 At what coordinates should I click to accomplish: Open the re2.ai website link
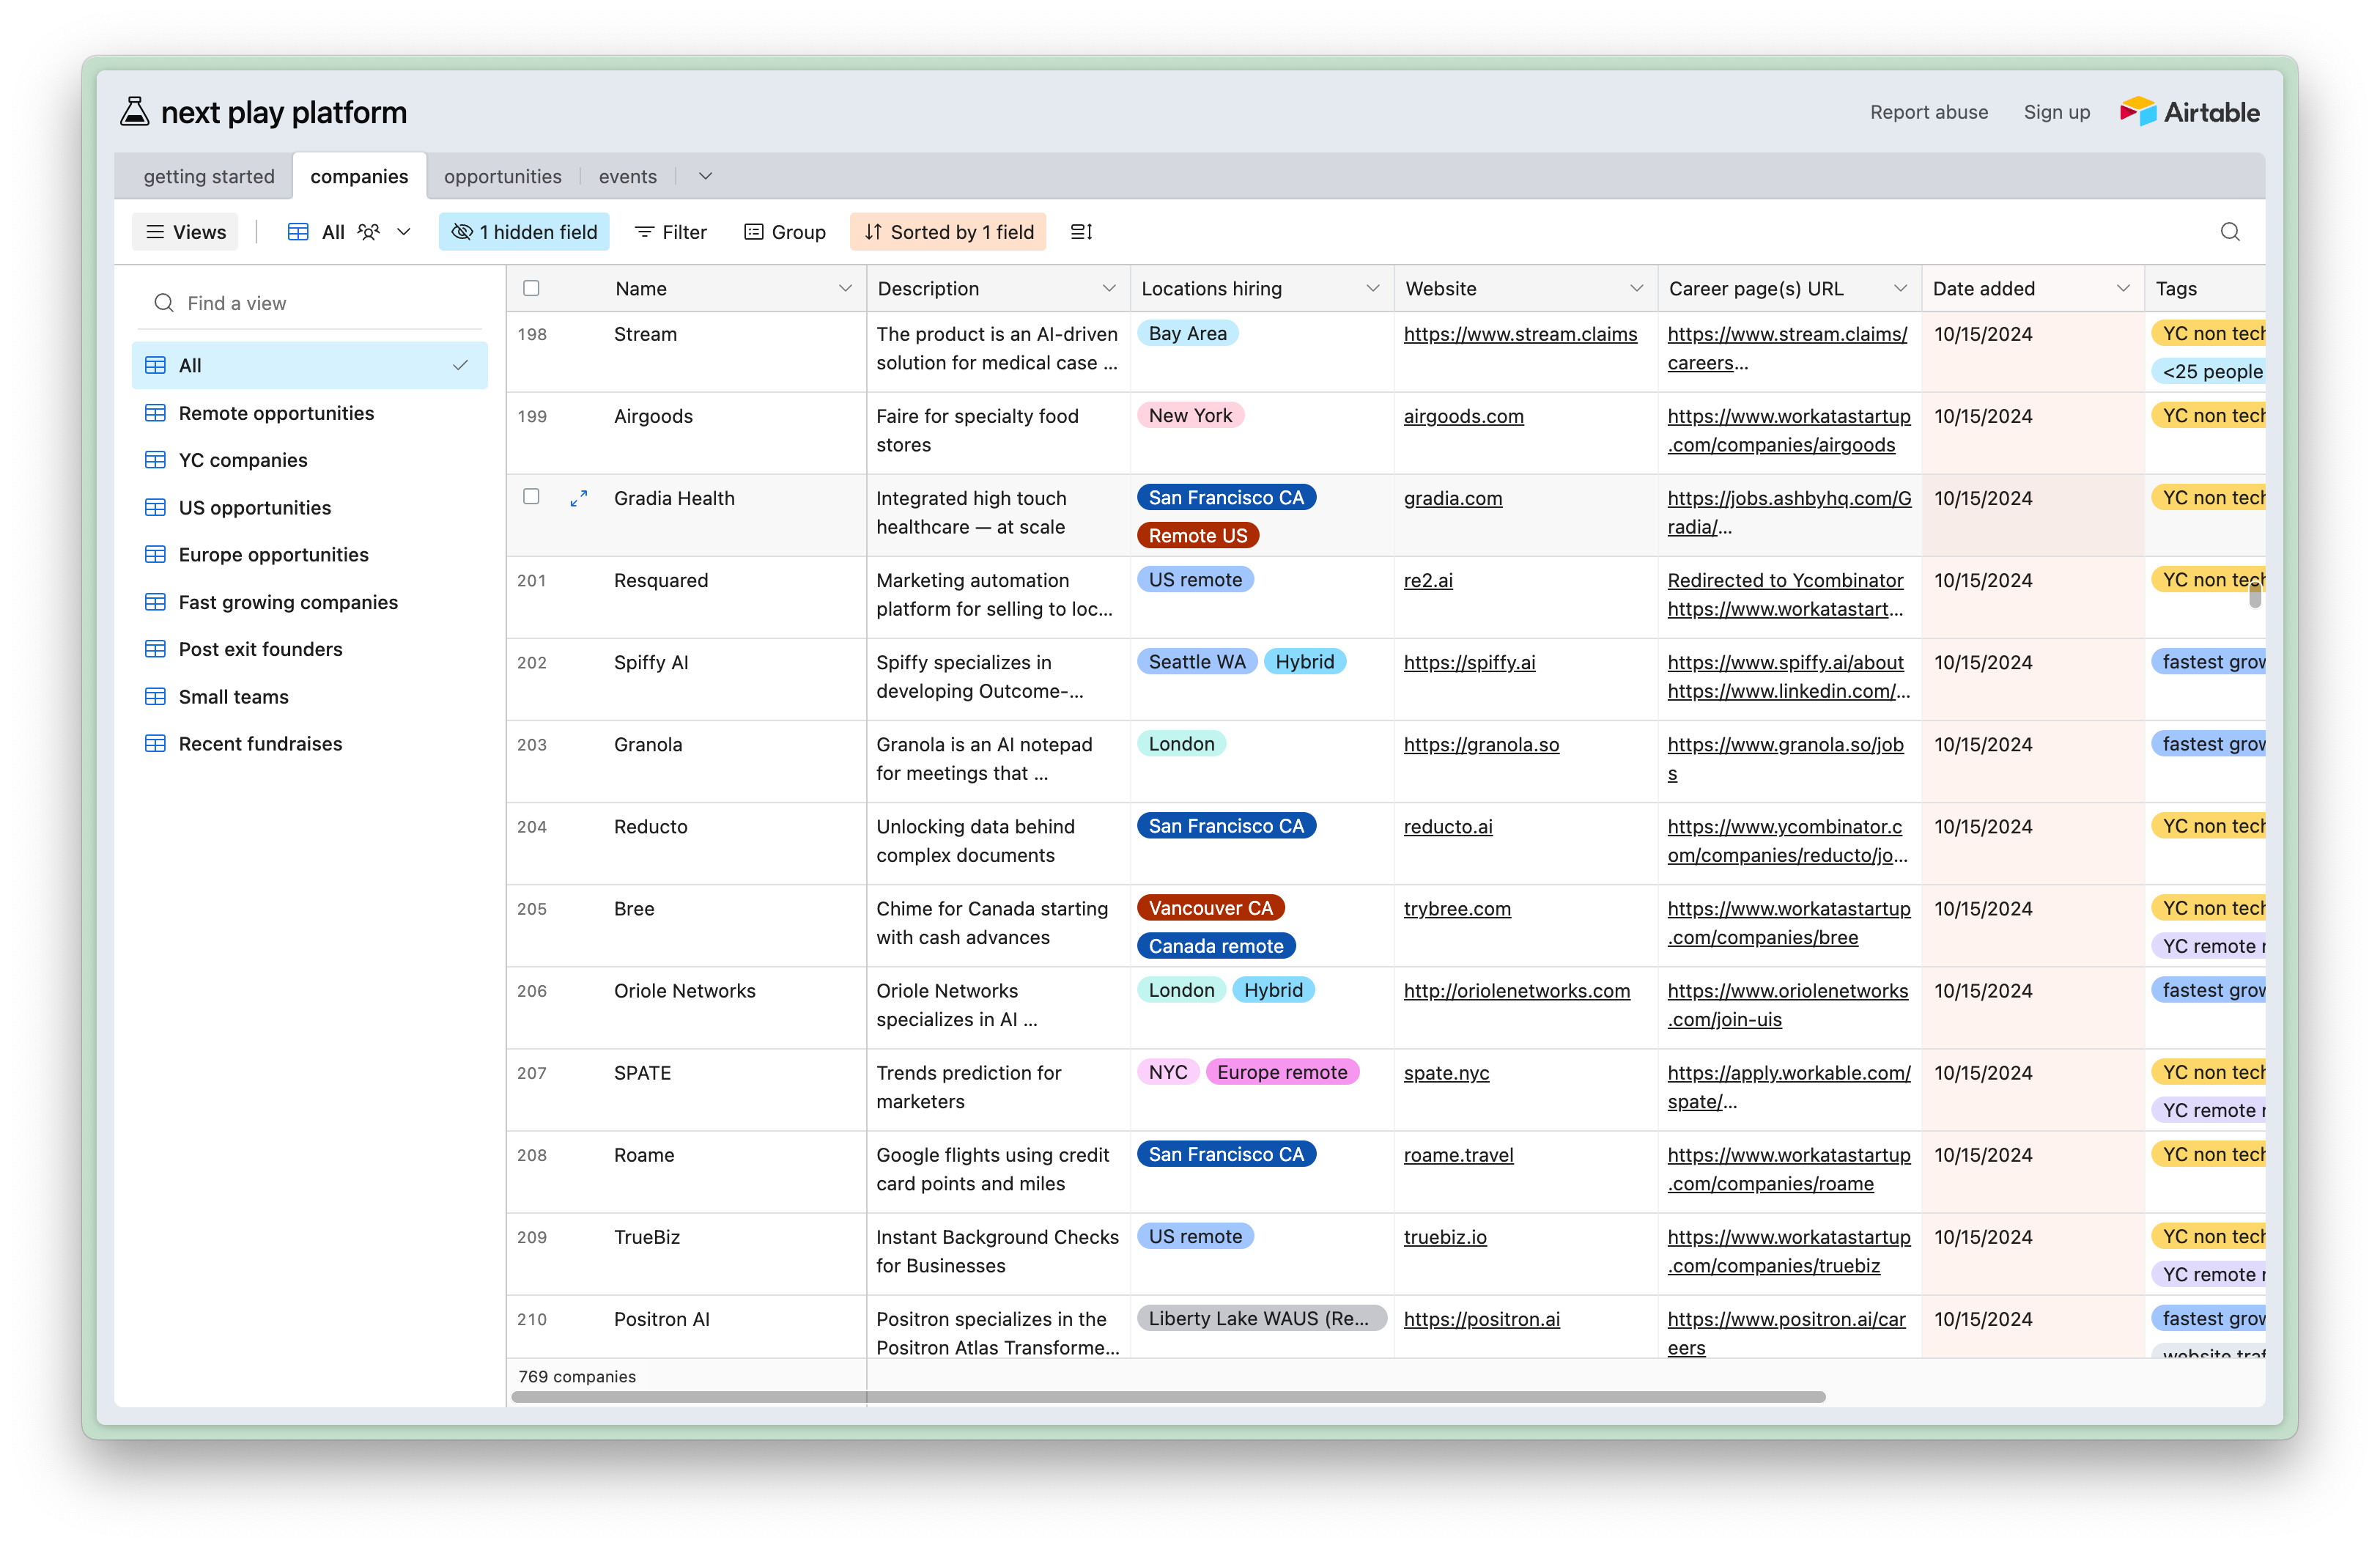pos(1428,580)
